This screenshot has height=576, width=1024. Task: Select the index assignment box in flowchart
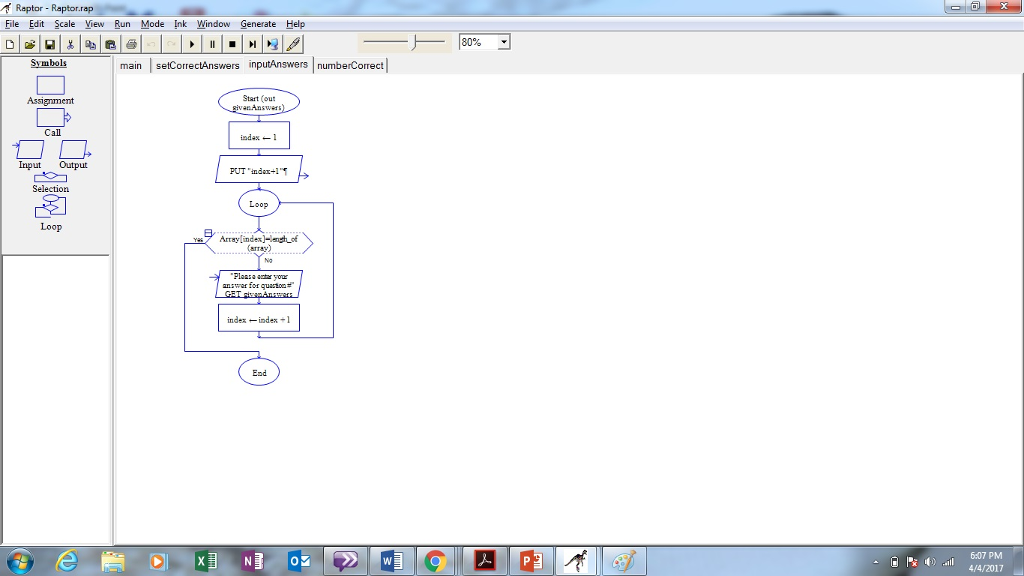point(258,135)
